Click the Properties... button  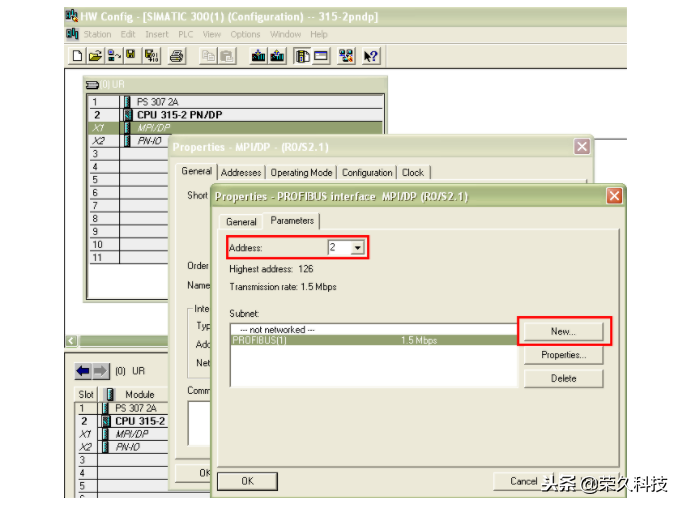tap(563, 355)
